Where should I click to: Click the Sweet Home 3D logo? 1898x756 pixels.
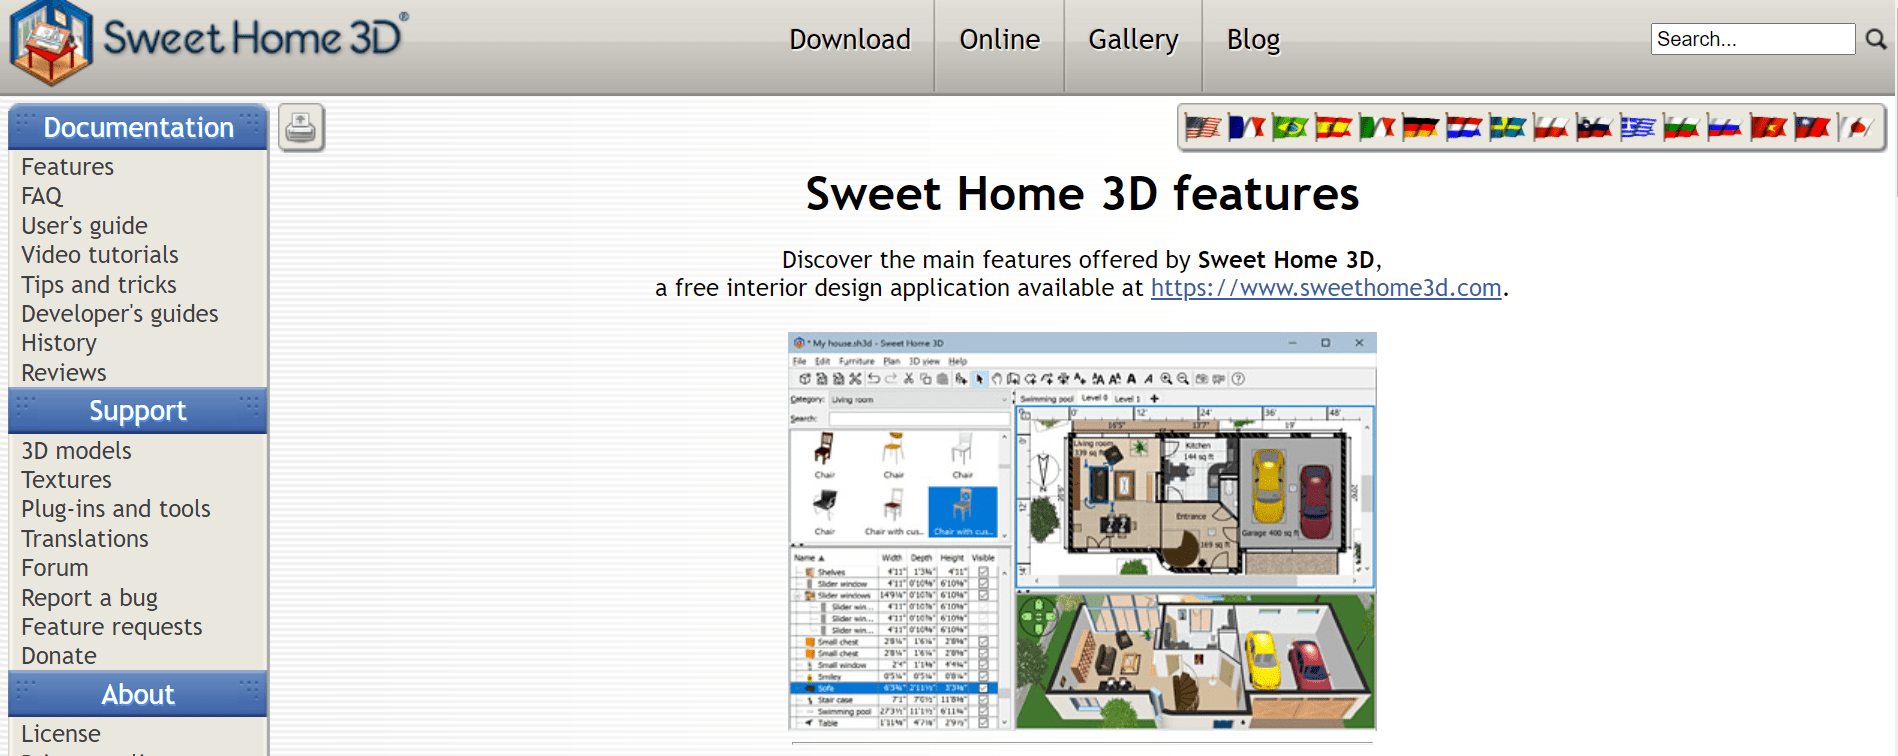point(208,42)
